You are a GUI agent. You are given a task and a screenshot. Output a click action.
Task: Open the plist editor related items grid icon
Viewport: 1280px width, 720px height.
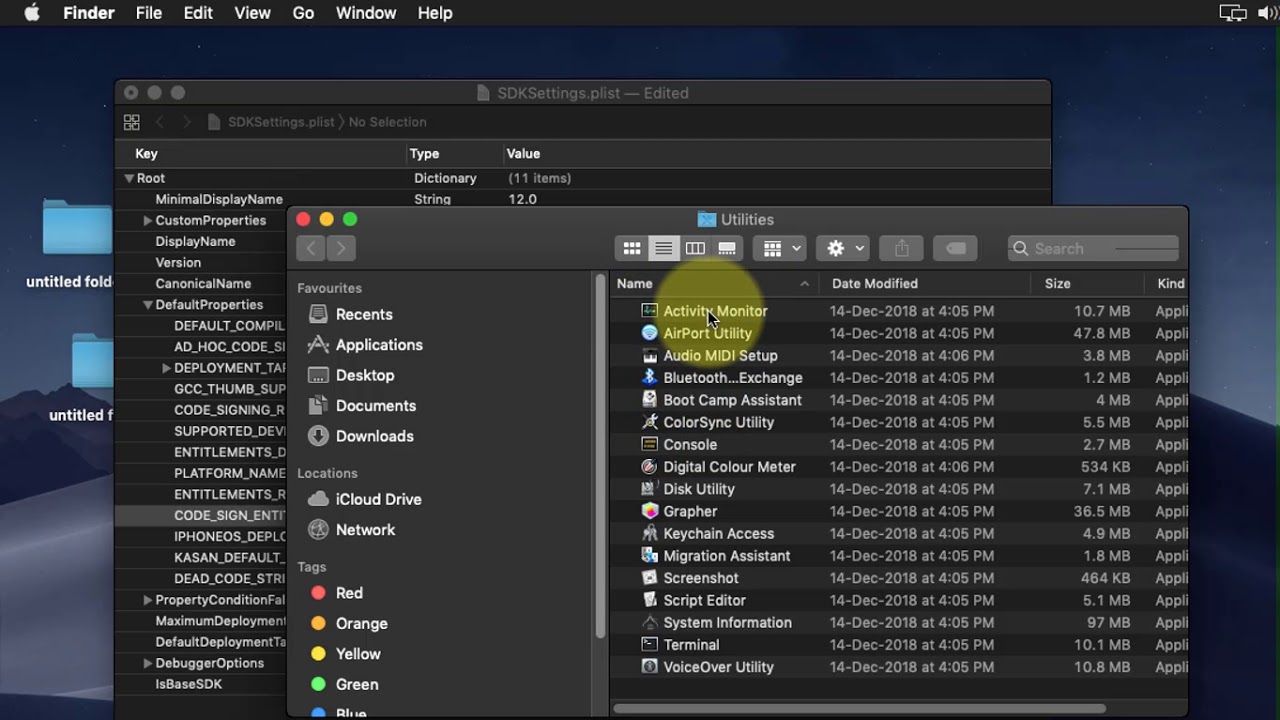(x=131, y=122)
